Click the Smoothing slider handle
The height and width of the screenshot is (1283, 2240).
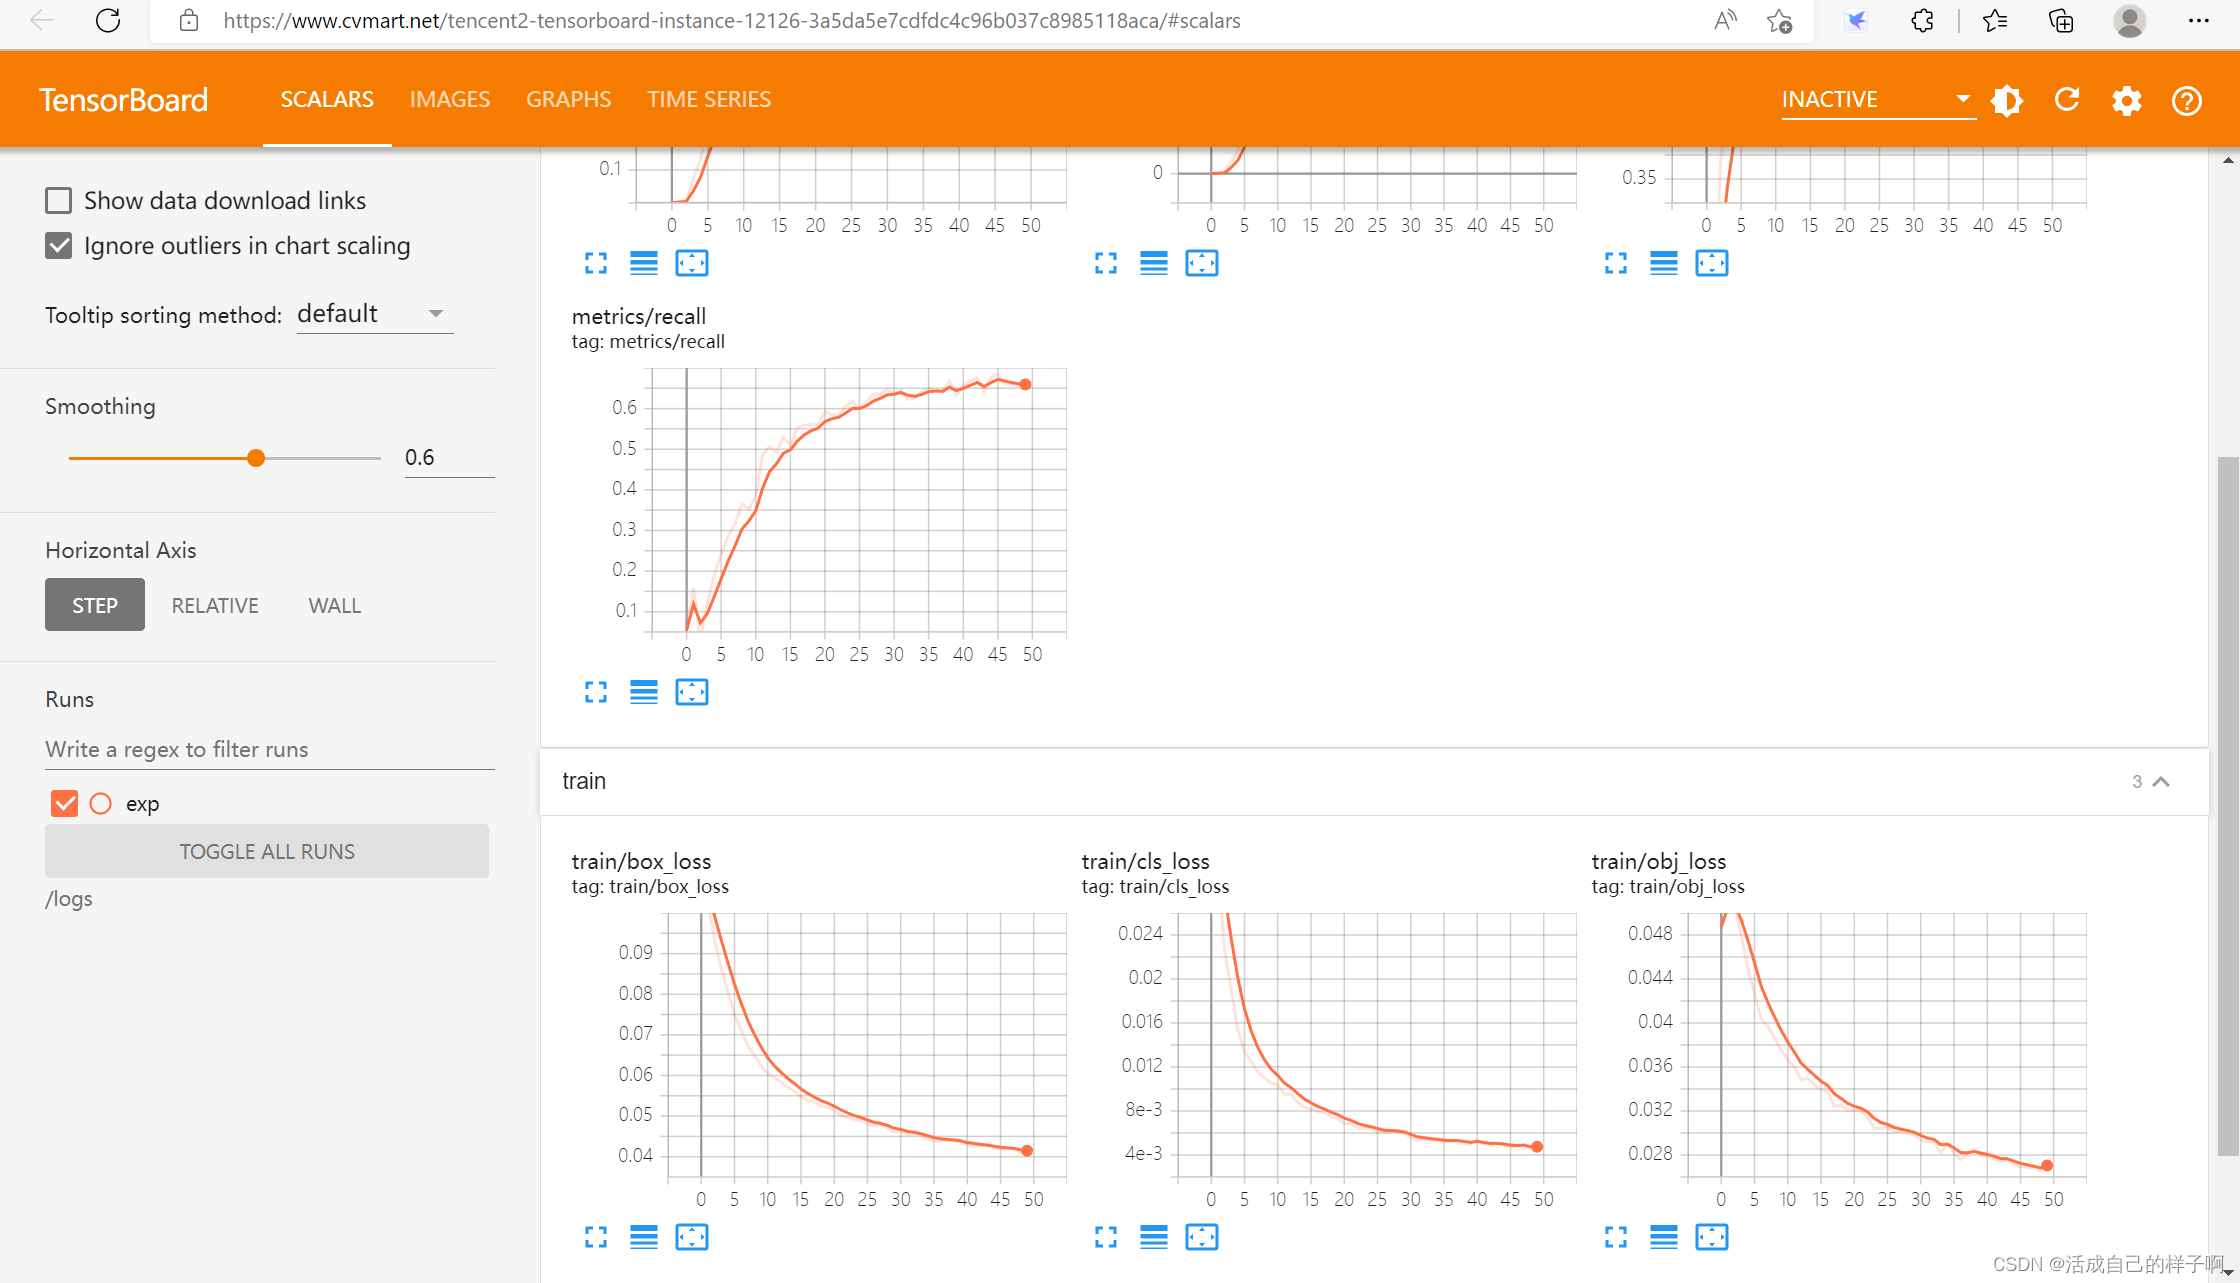(x=256, y=458)
